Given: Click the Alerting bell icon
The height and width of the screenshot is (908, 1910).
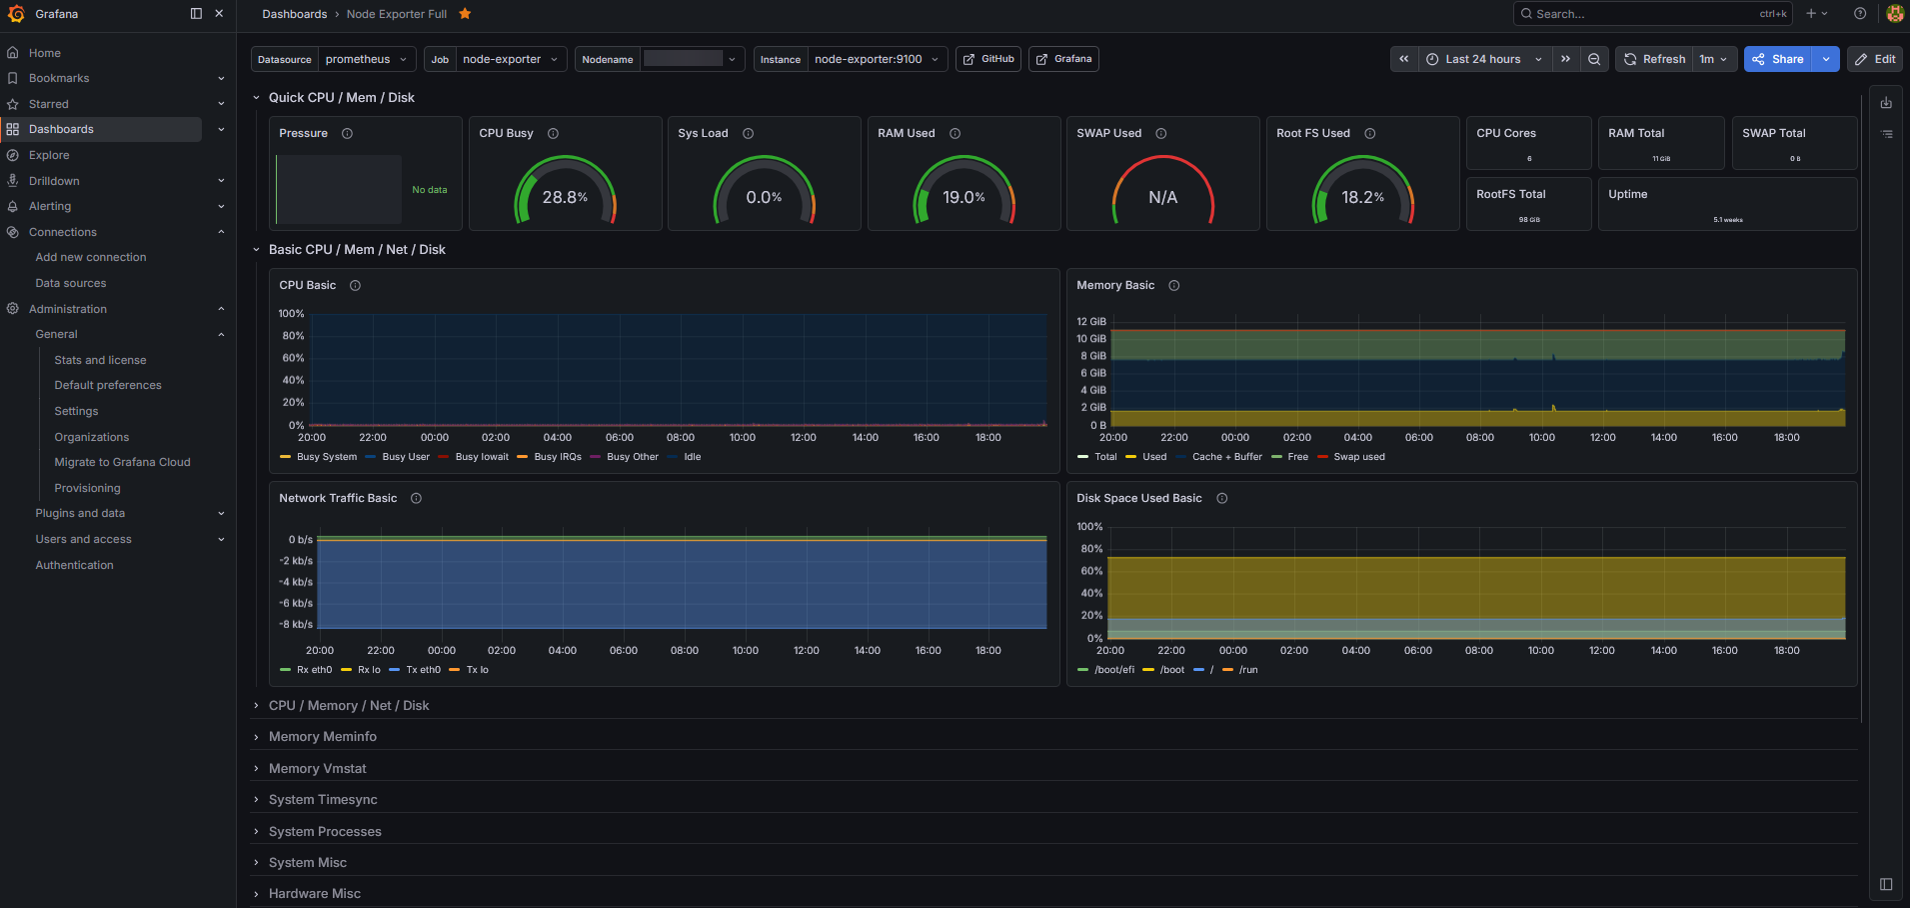Looking at the screenshot, I should coord(13,206).
